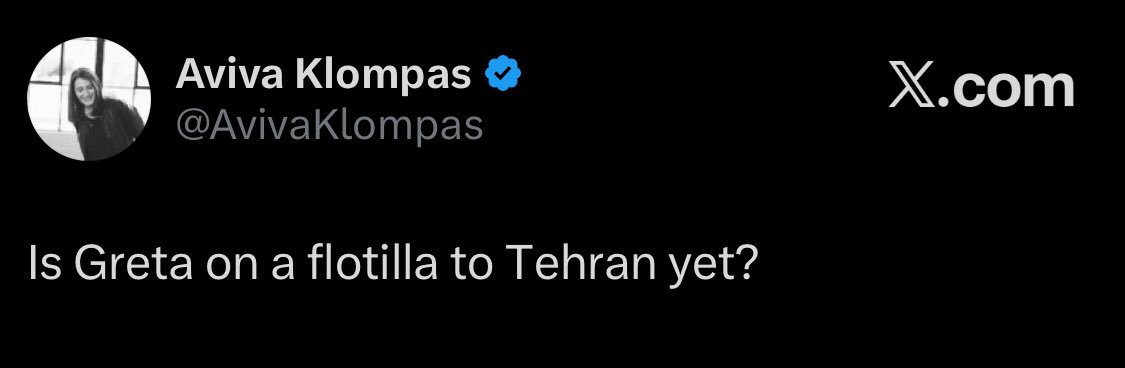Click 'Klompas' in the bold display name

click(384, 76)
